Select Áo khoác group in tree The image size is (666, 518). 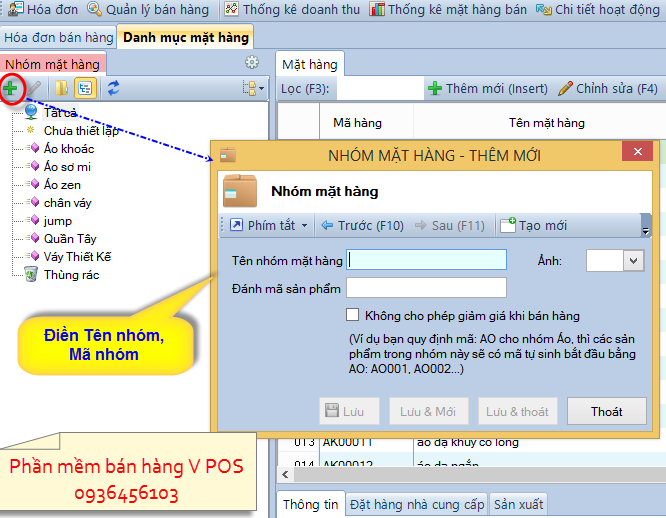[69, 148]
